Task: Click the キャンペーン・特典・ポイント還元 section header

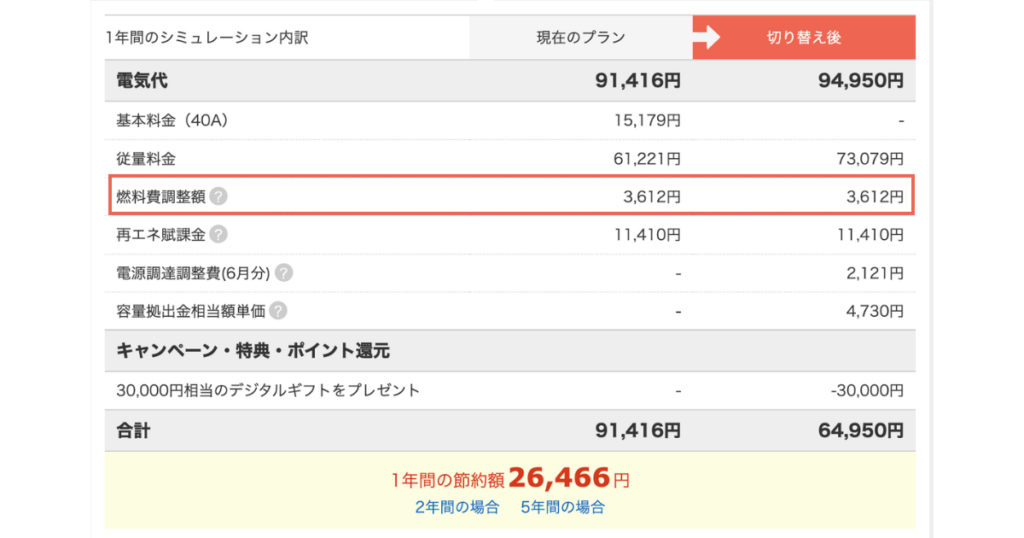Action: 253,351
